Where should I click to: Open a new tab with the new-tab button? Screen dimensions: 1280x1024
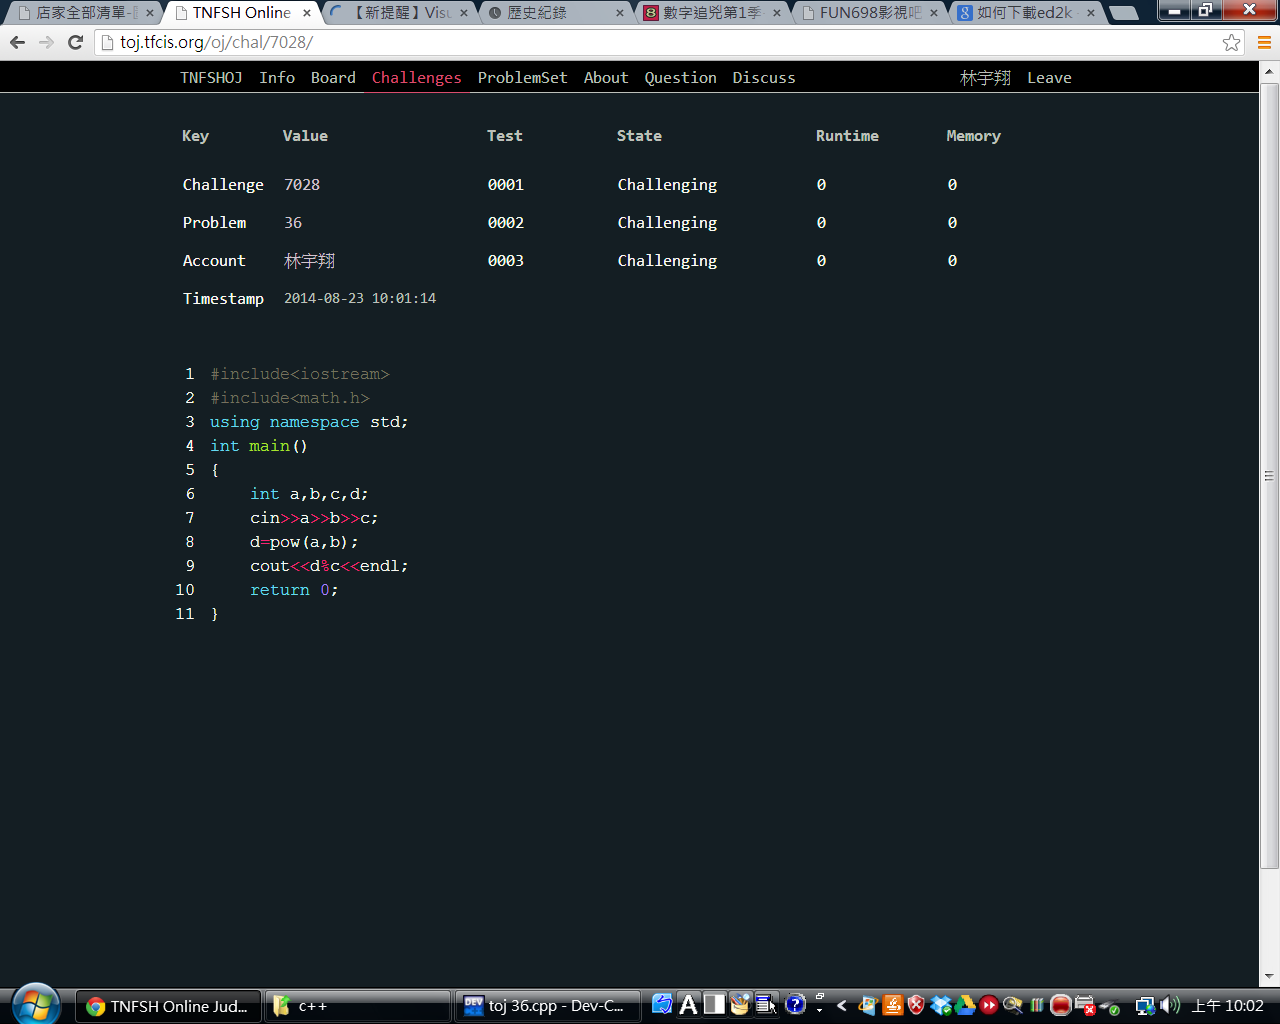1123,13
